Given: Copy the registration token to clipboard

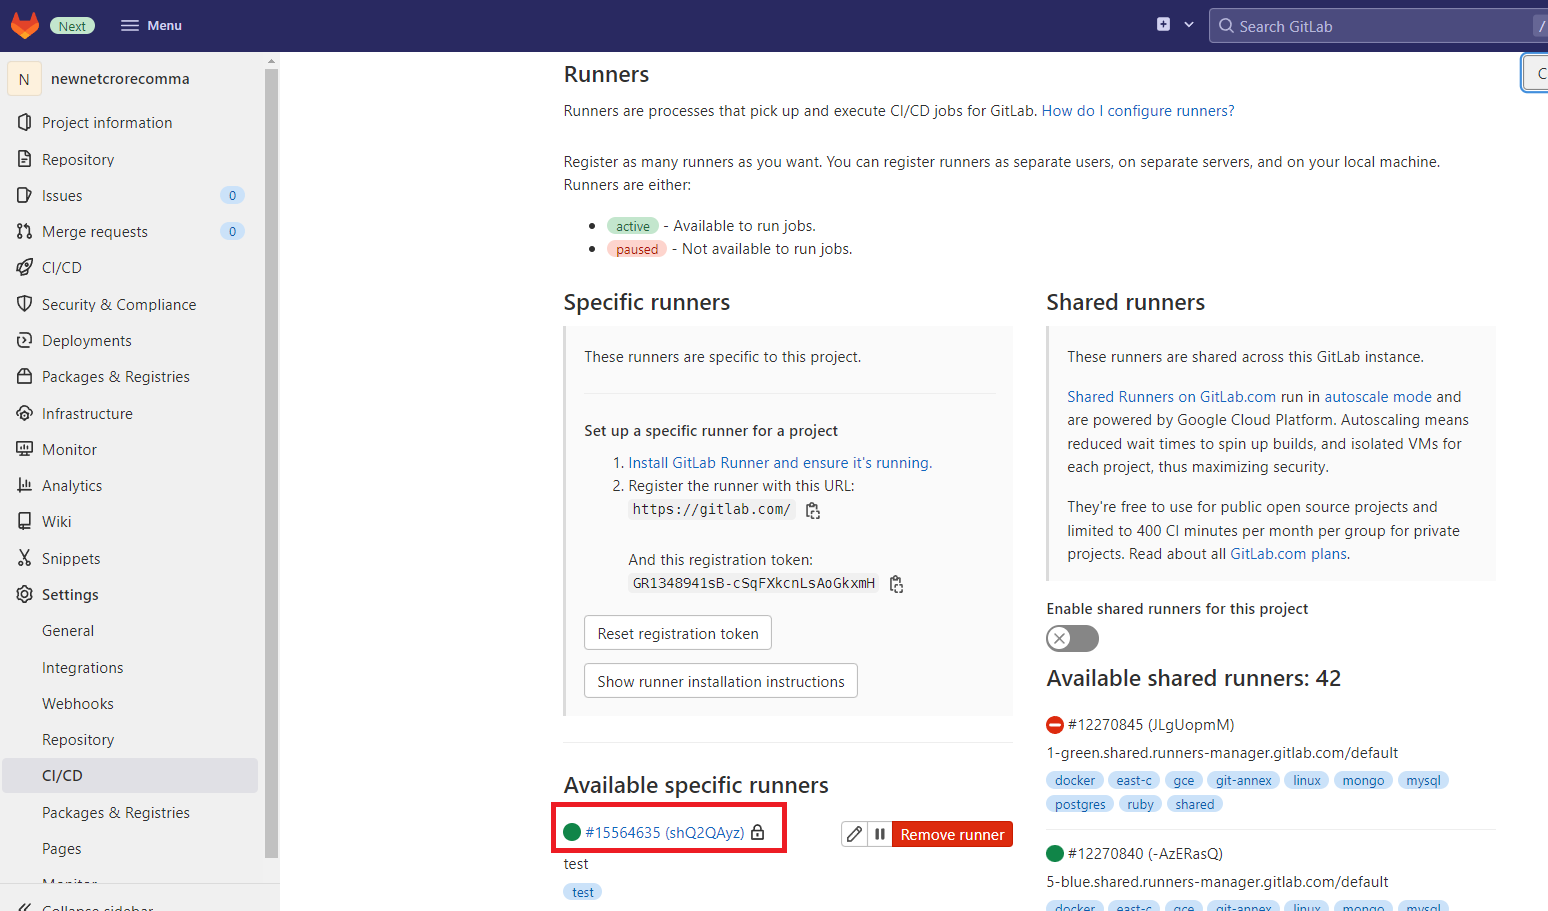Looking at the screenshot, I should tap(896, 584).
